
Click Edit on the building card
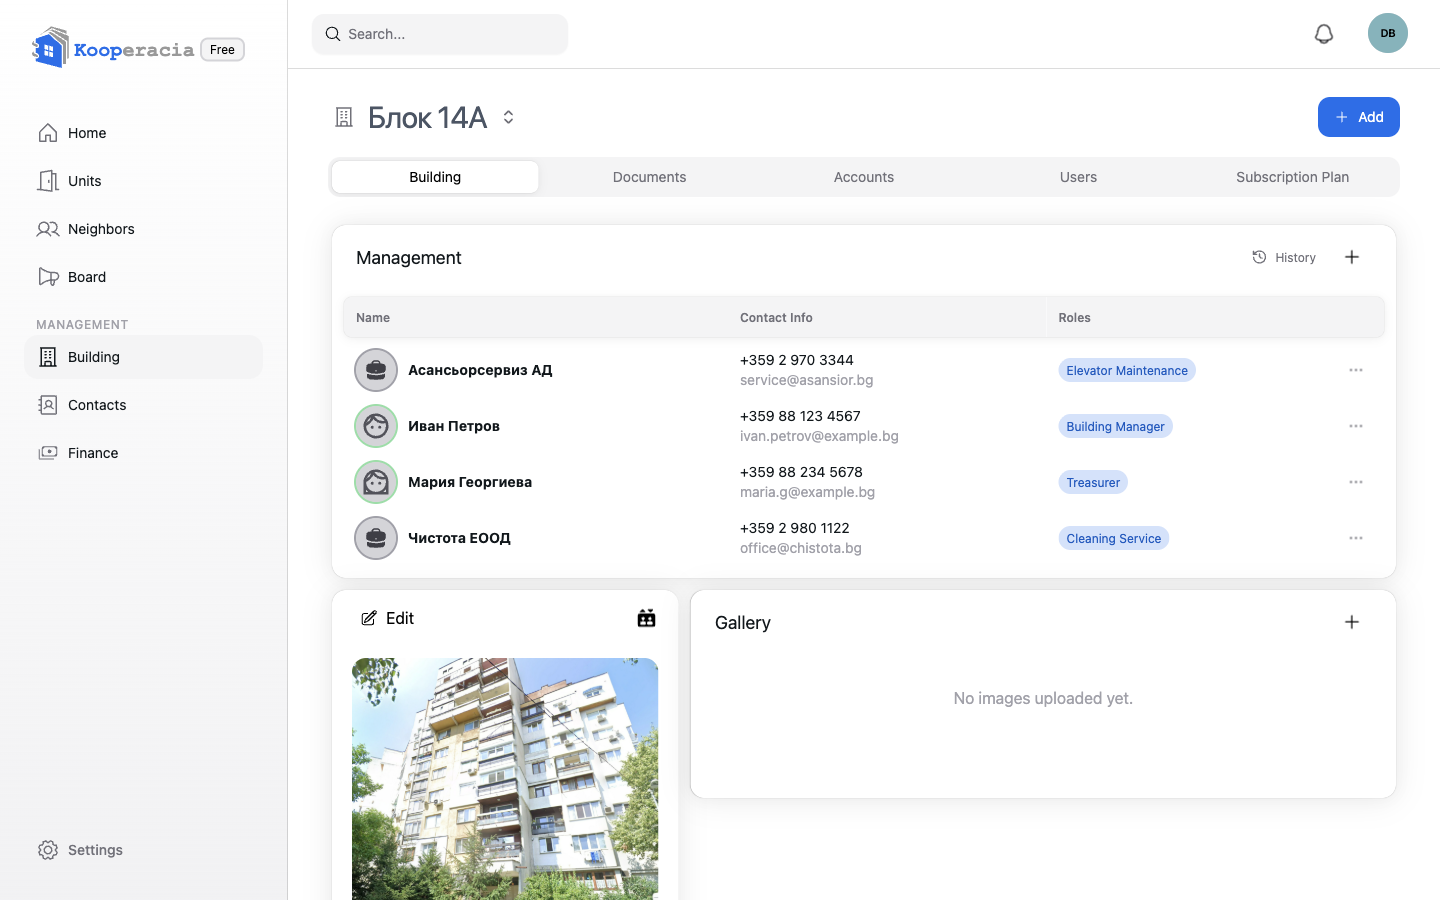(x=388, y=618)
